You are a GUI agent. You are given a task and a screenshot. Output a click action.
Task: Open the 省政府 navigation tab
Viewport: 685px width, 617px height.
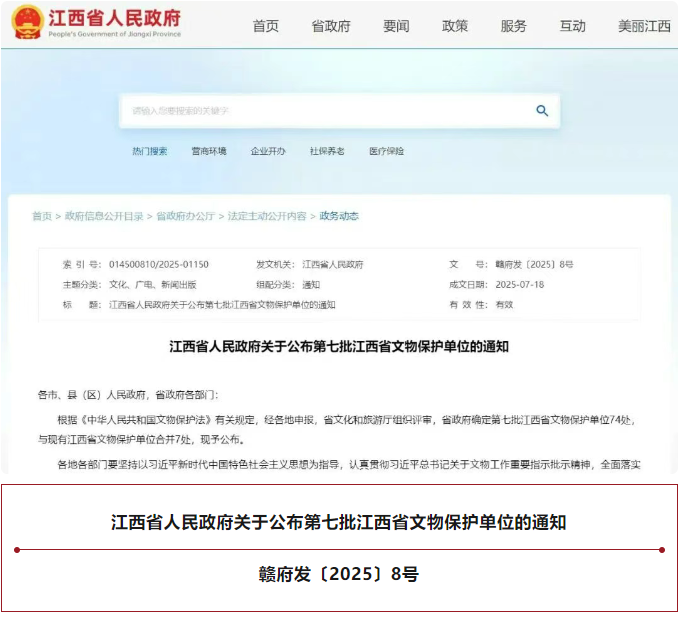[x=331, y=26]
